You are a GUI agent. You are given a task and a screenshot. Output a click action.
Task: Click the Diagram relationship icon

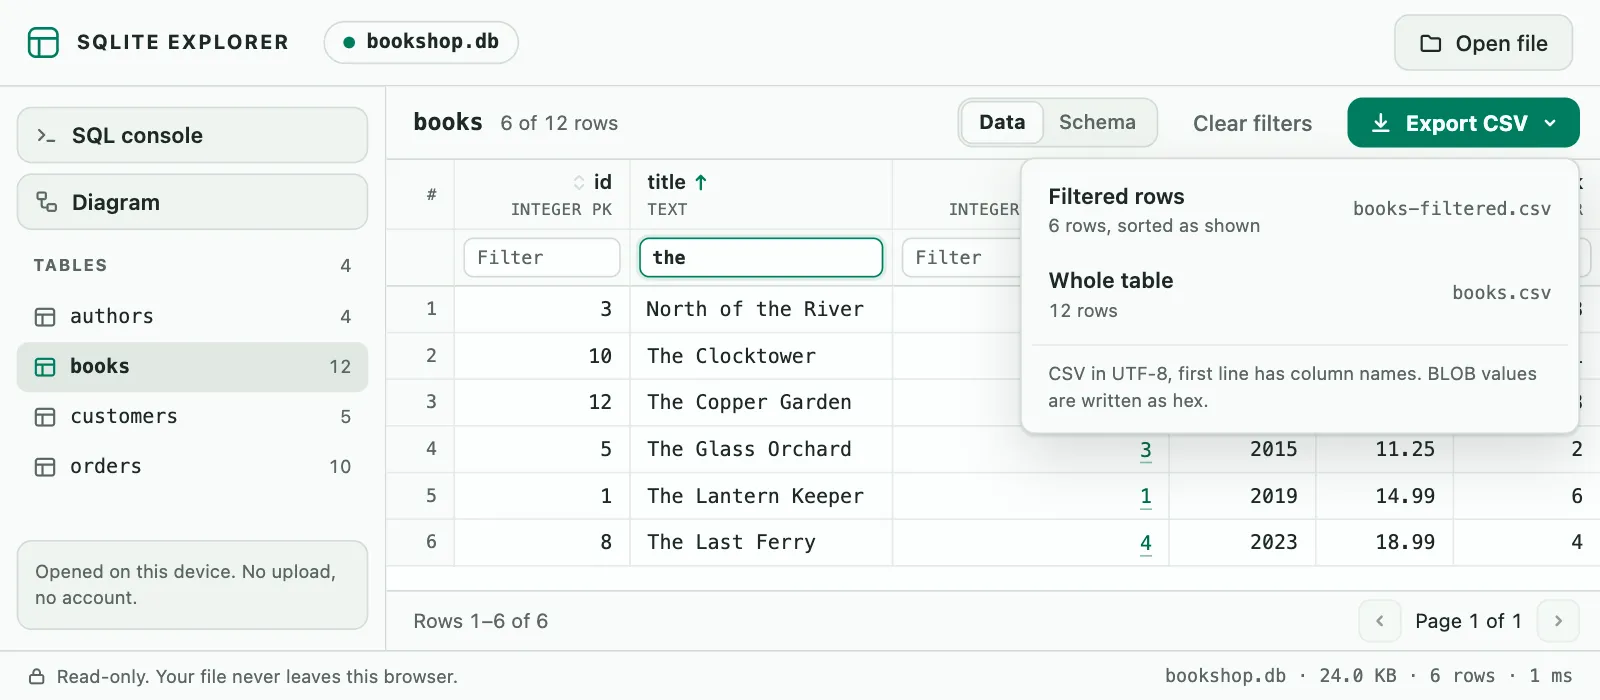[46, 202]
